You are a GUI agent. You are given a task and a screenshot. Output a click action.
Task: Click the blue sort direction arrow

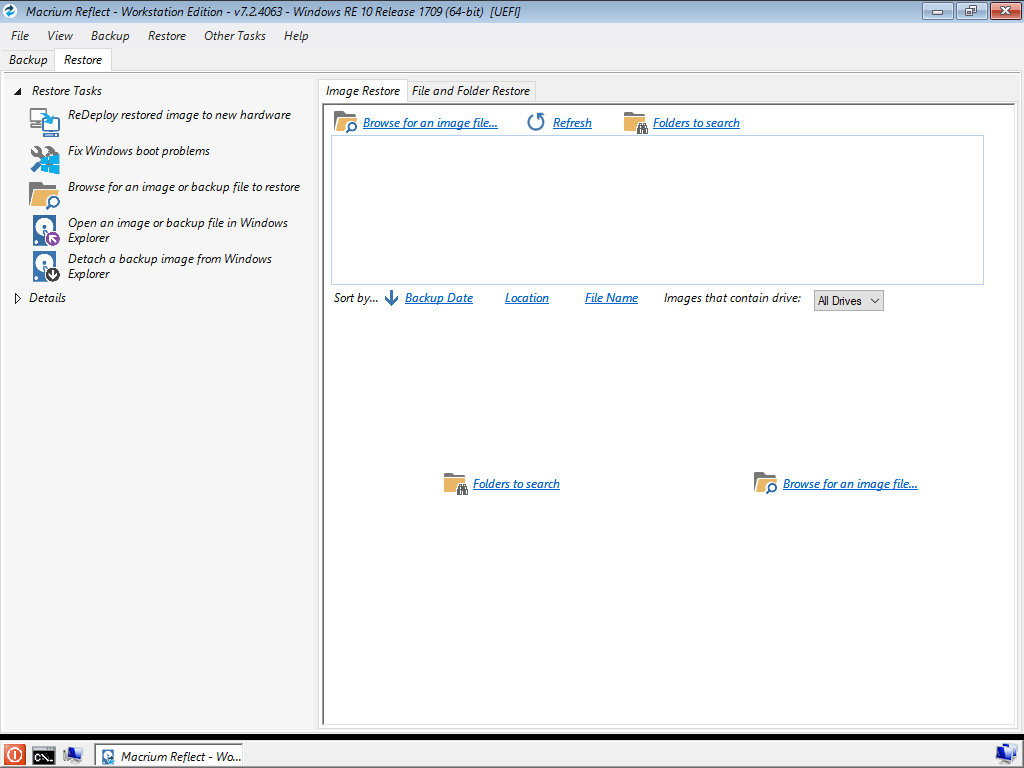tap(391, 298)
